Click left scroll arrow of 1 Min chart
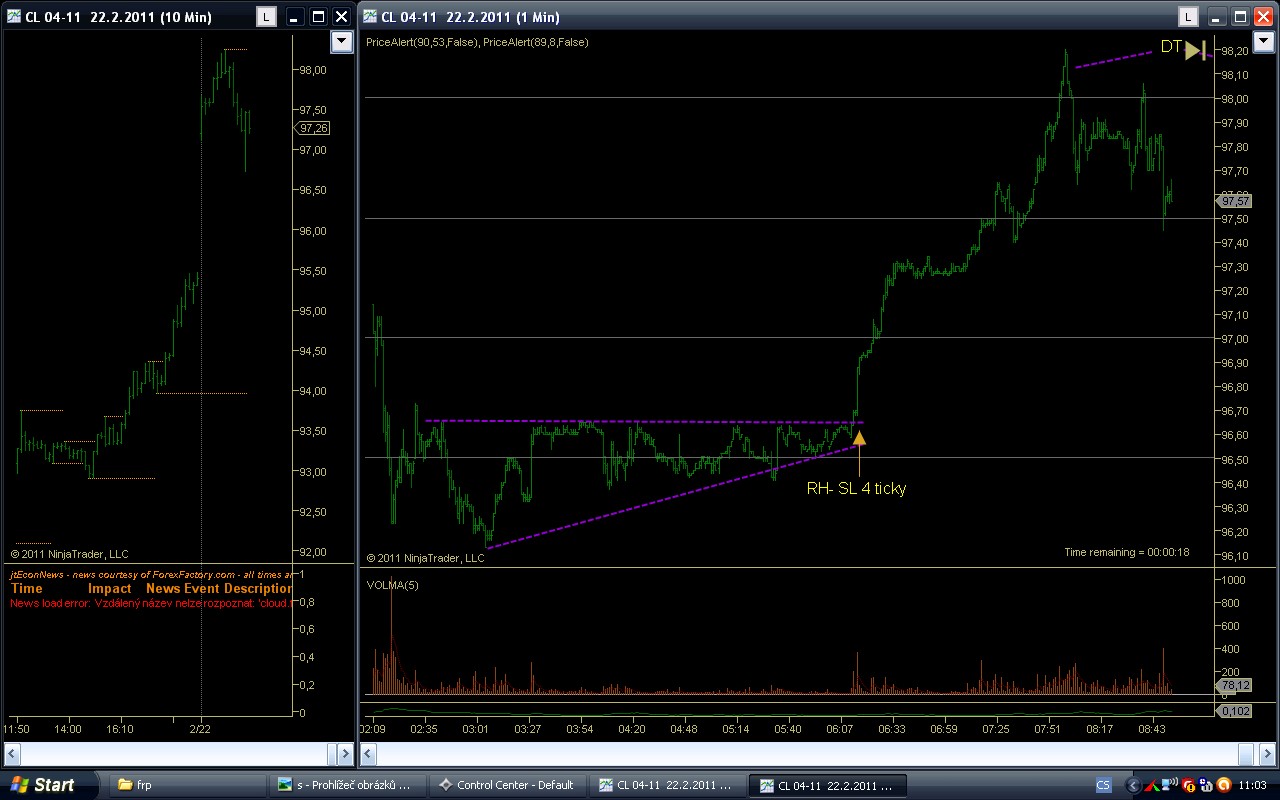This screenshot has width=1280, height=800. click(368, 753)
